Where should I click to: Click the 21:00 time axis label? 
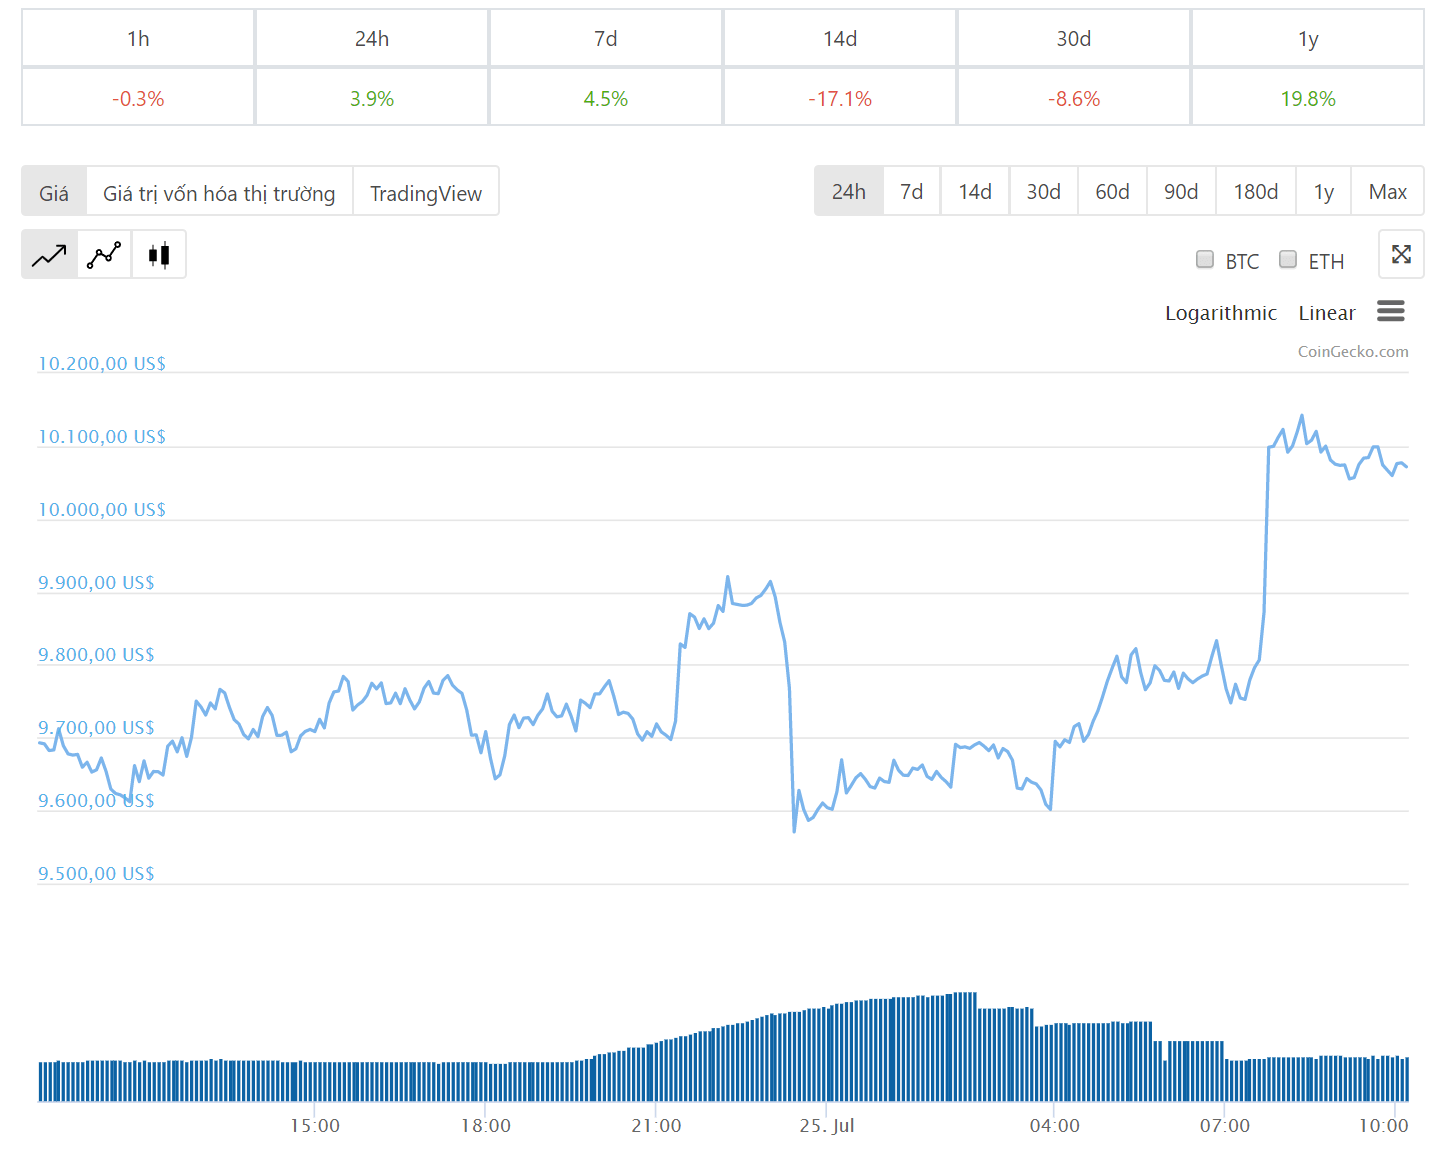pyautogui.click(x=656, y=1125)
